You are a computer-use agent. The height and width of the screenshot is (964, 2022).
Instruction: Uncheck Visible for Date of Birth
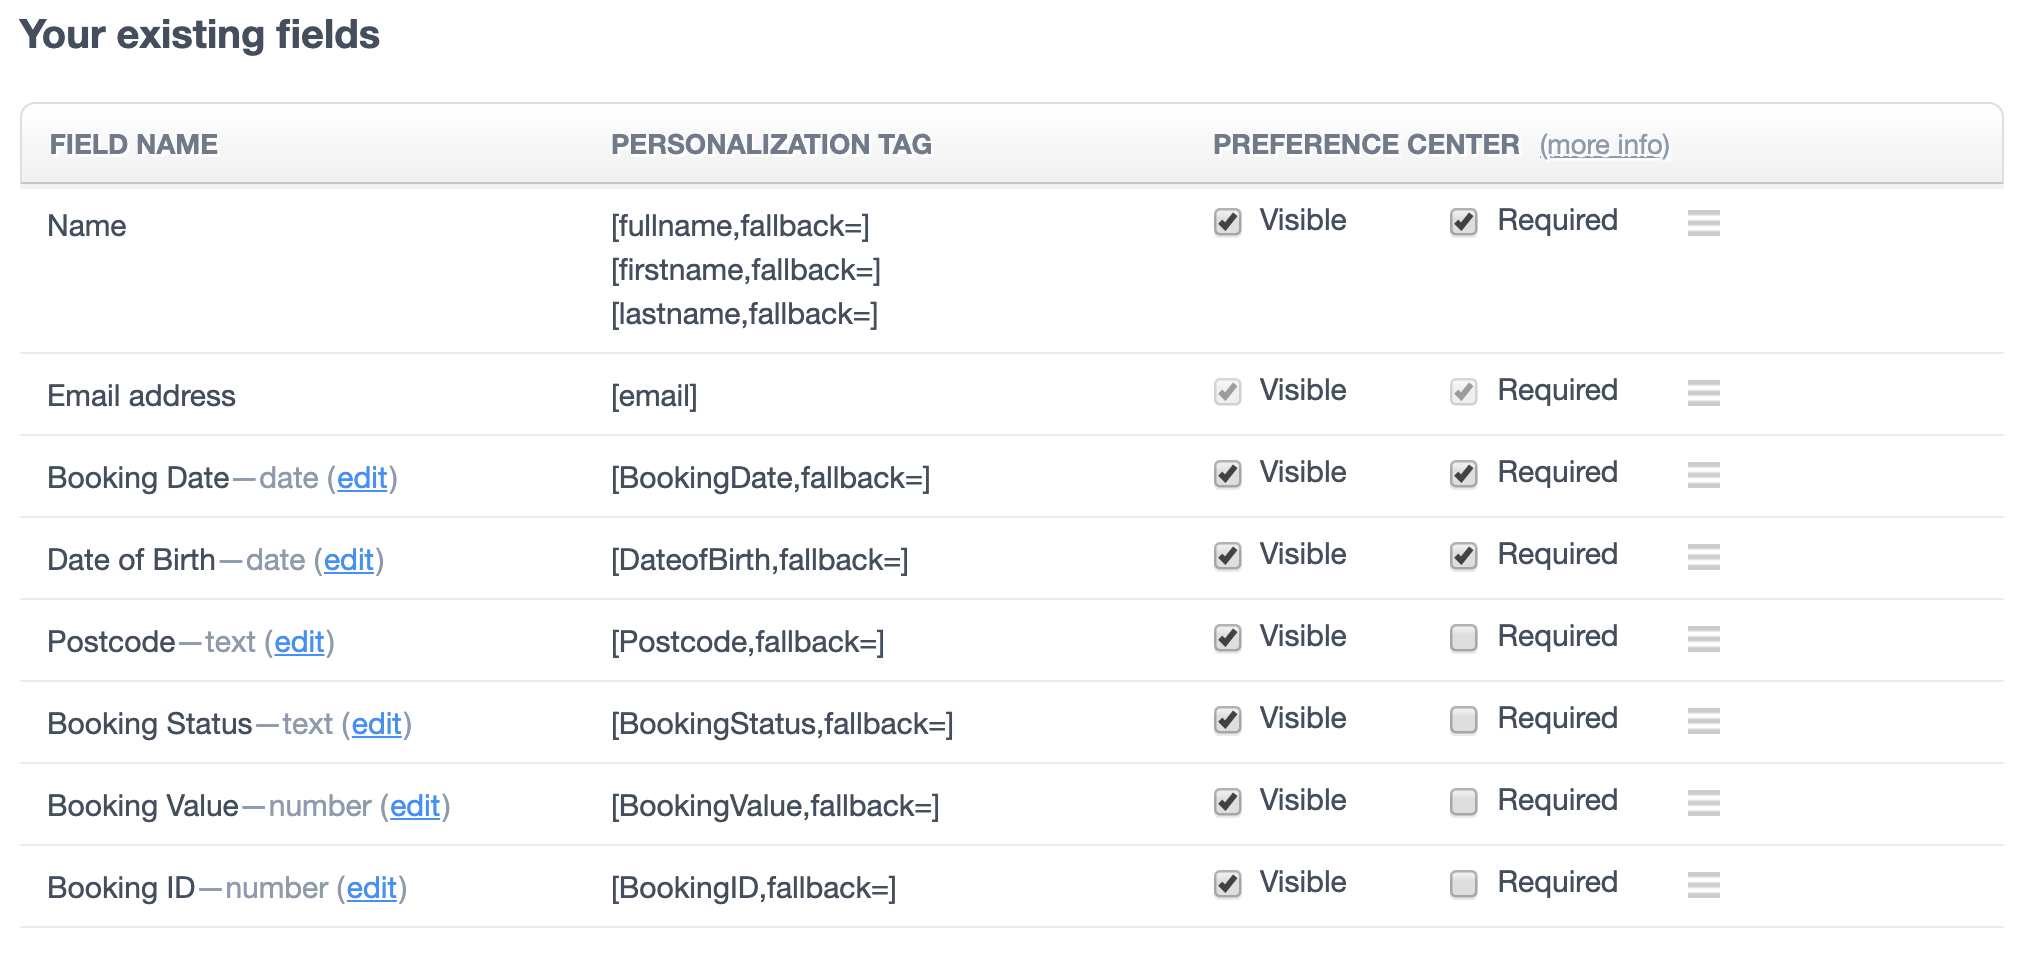click(1227, 556)
